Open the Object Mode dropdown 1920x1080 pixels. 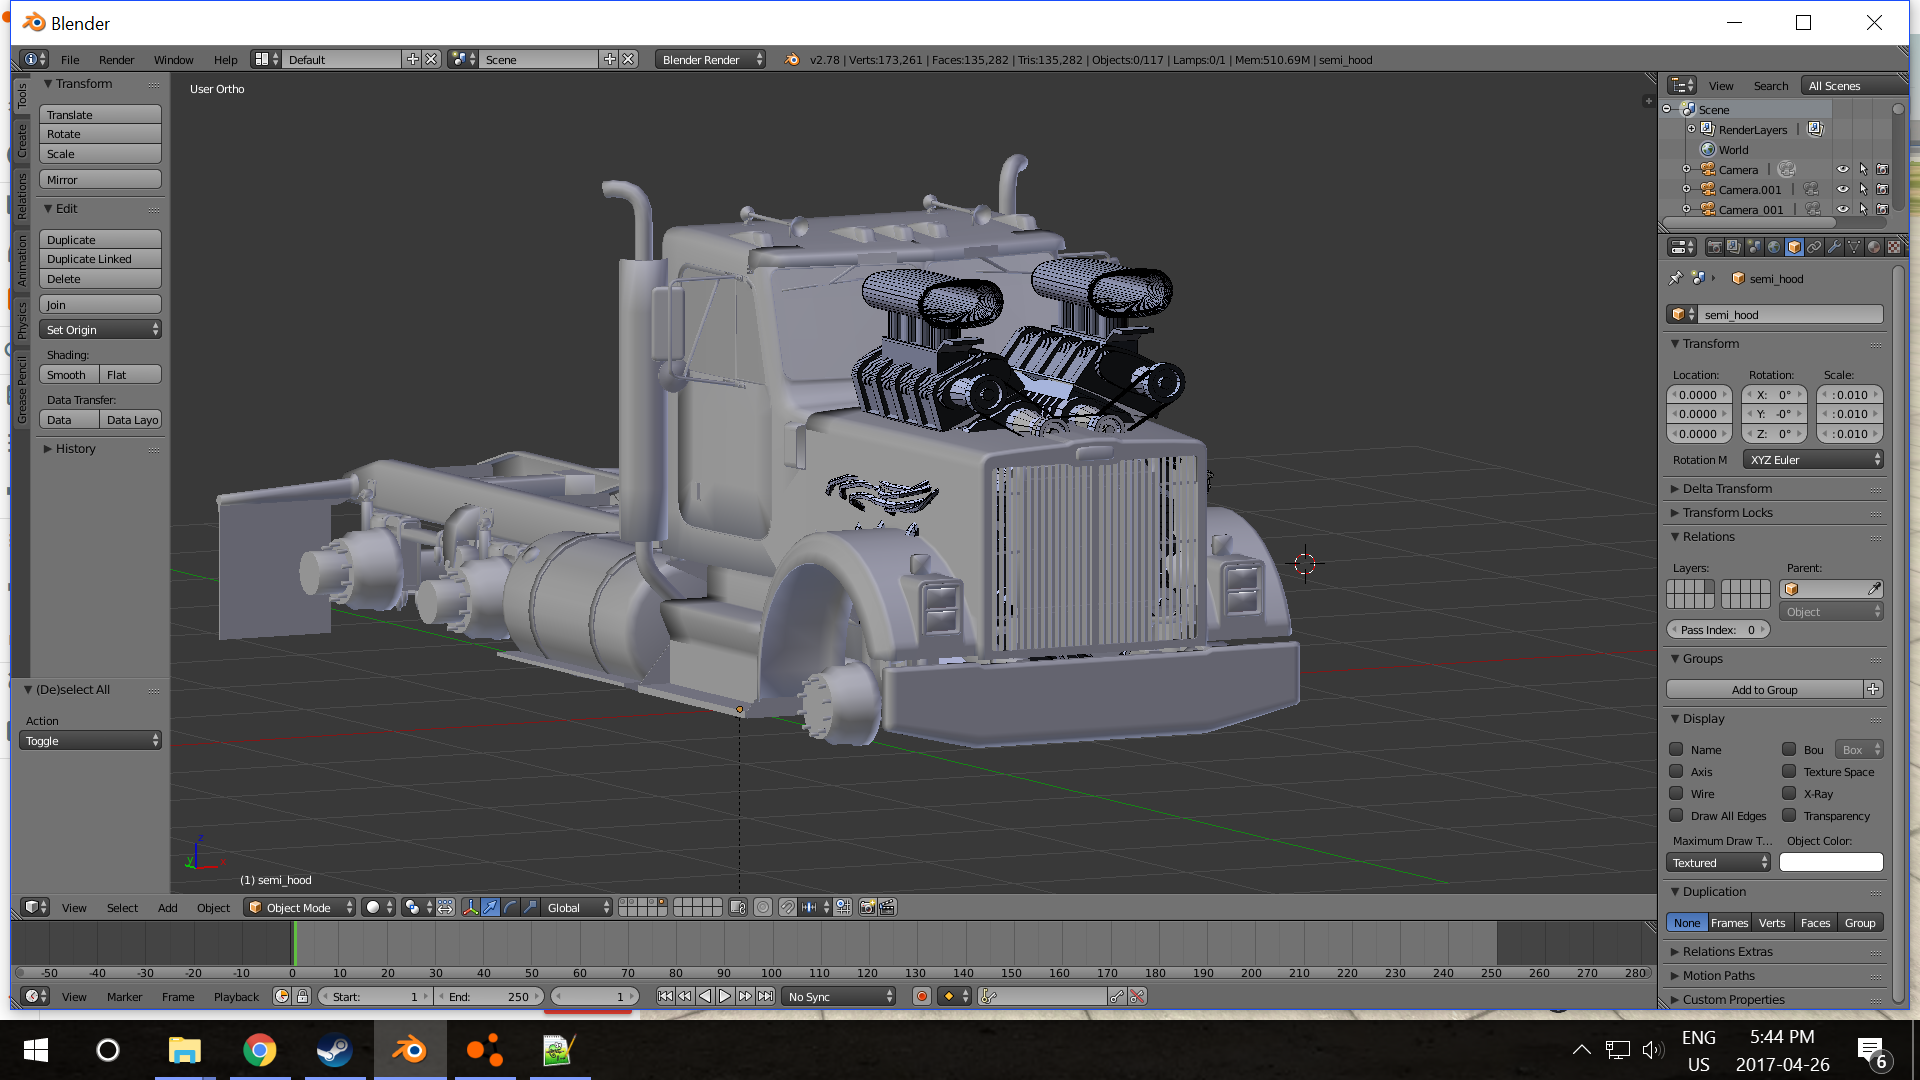pyautogui.click(x=300, y=907)
